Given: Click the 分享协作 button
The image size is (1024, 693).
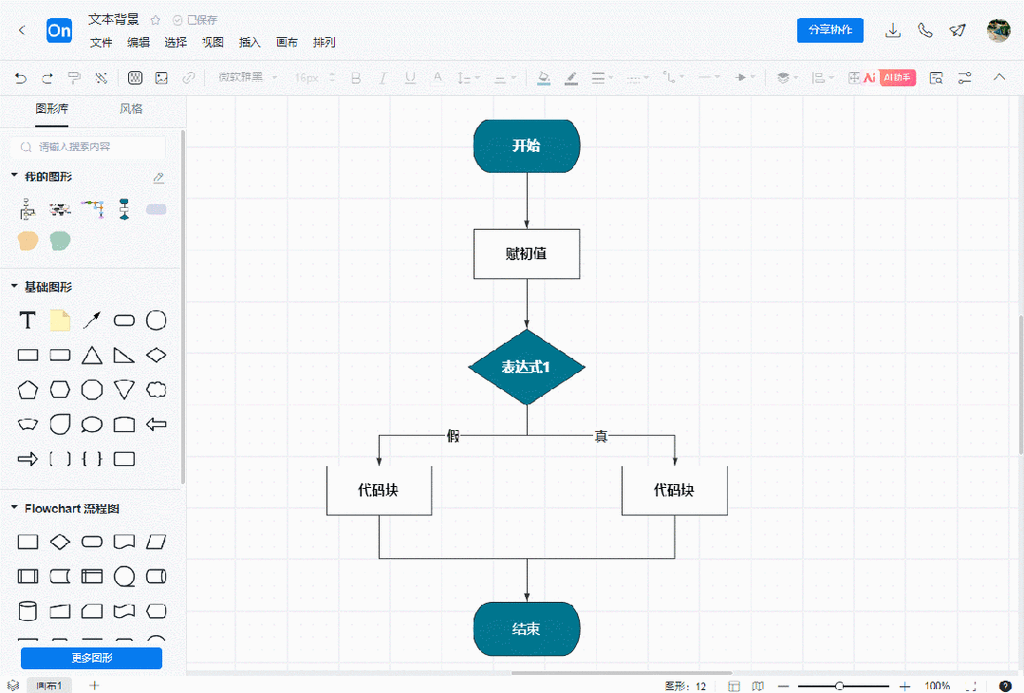Looking at the screenshot, I should coord(830,30).
